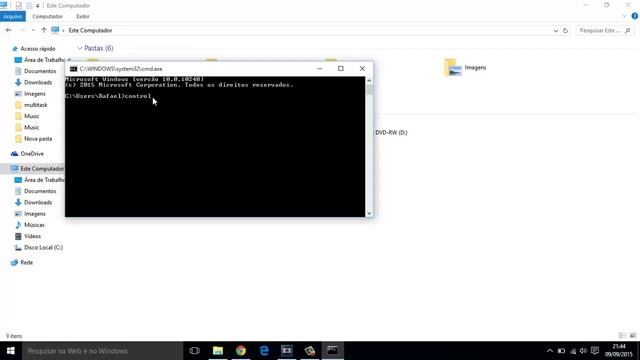Refresh the Este Computador view
Image resolution: width=640 pixels, height=360 pixels.
point(565,31)
